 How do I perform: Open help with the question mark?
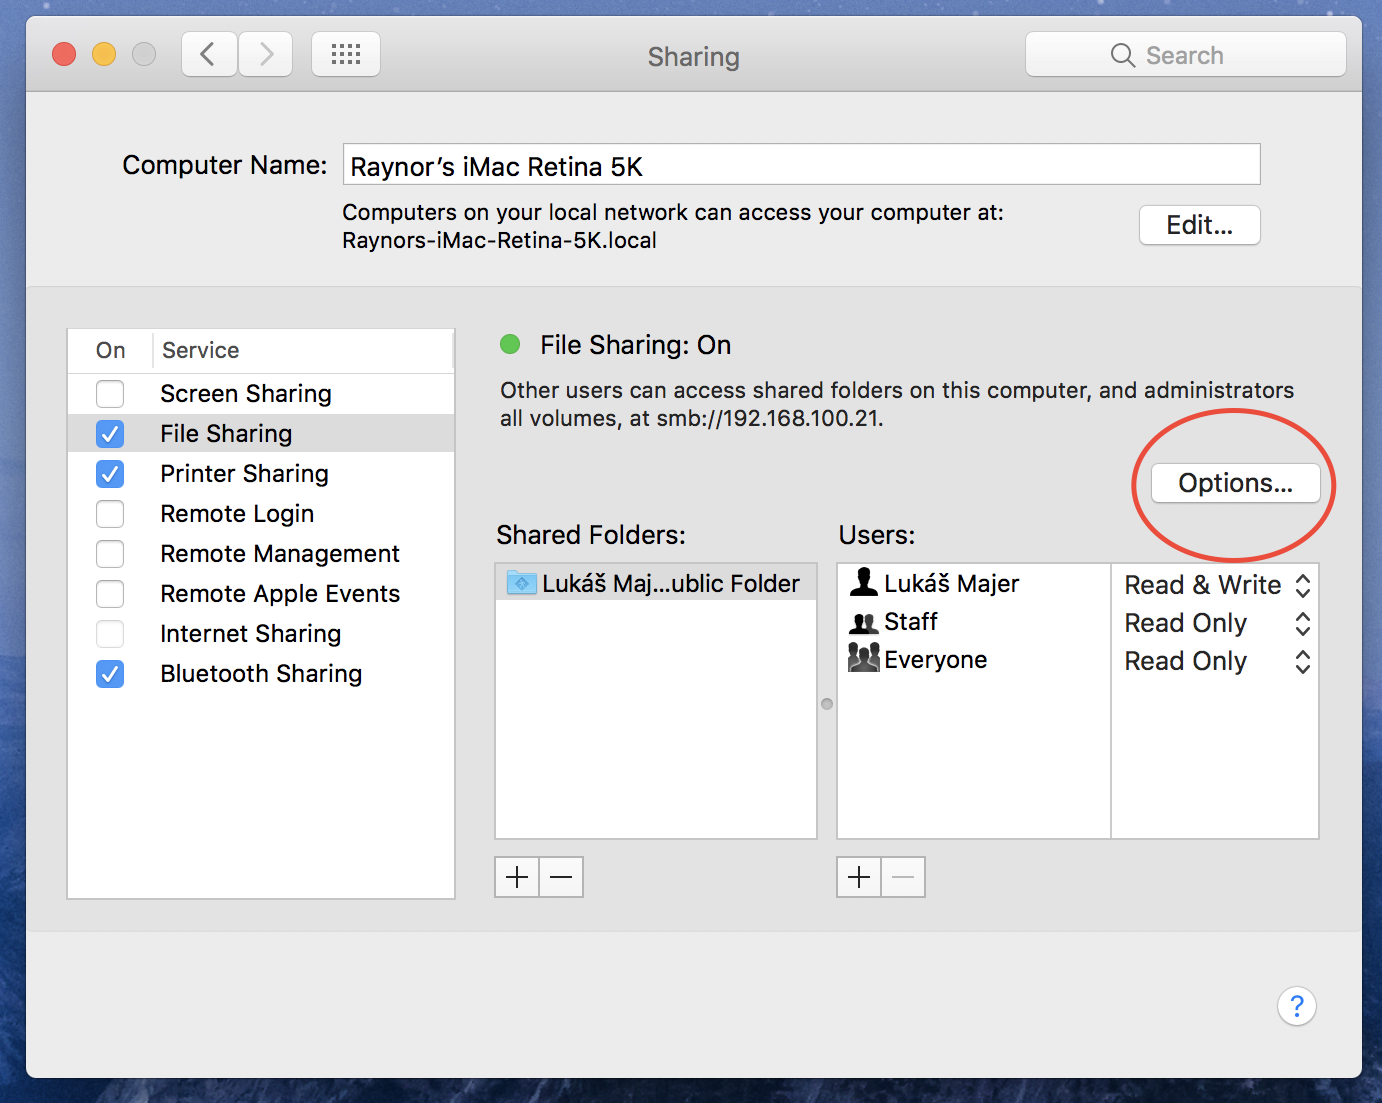1297,1006
